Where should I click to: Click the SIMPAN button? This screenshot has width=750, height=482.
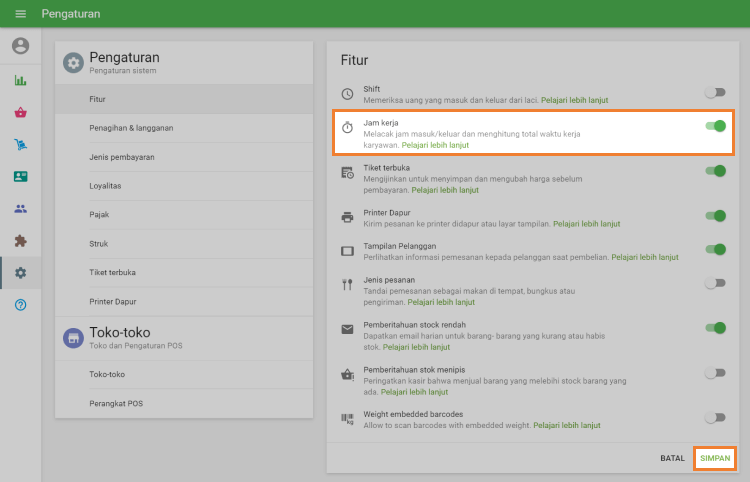(715, 458)
